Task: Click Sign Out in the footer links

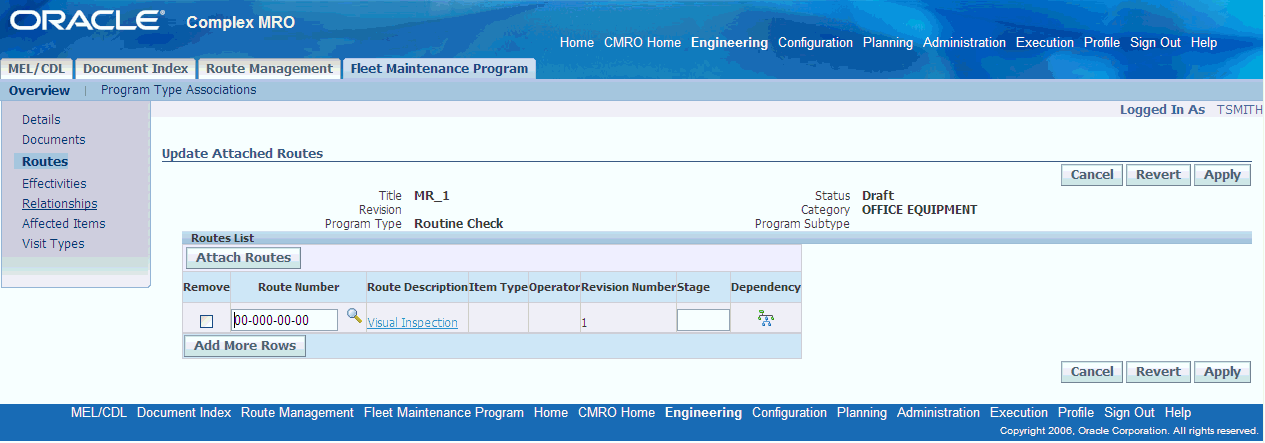Action: click(1129, 413)
